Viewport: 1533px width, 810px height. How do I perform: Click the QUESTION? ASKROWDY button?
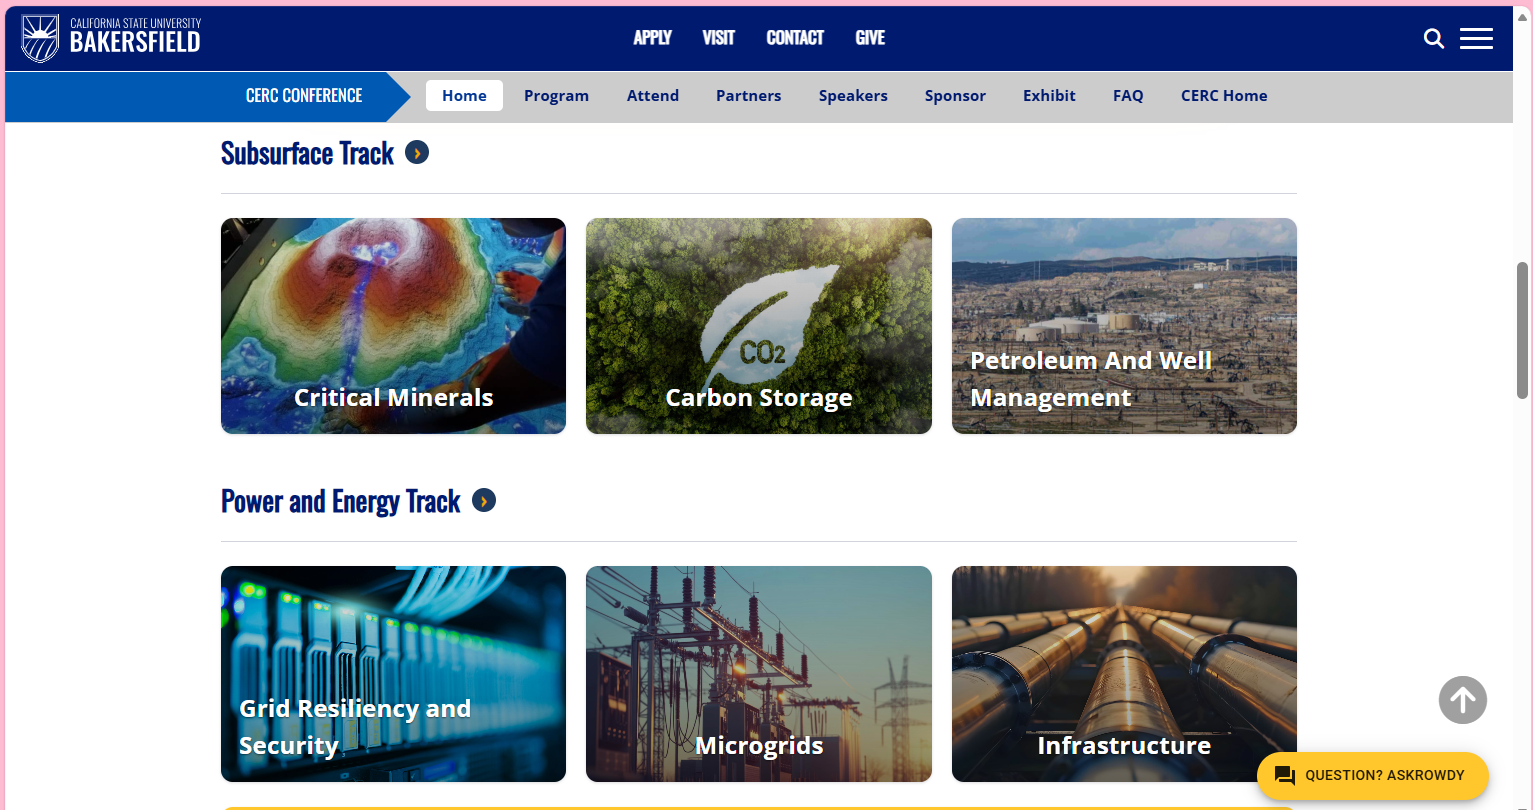point(1373,775)
